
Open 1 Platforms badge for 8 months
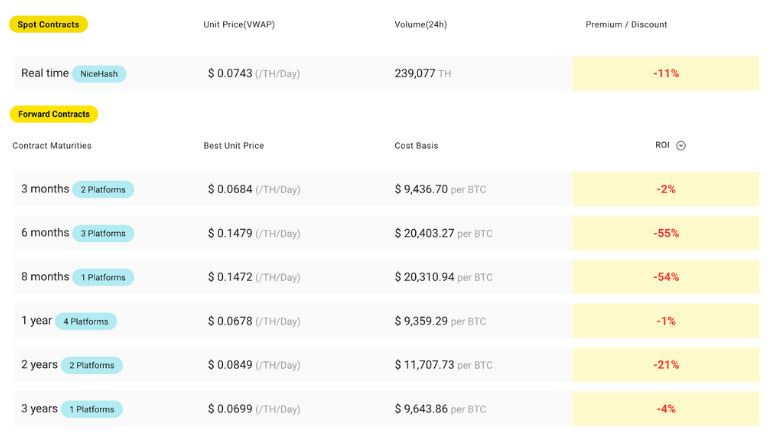coord(103,278)
